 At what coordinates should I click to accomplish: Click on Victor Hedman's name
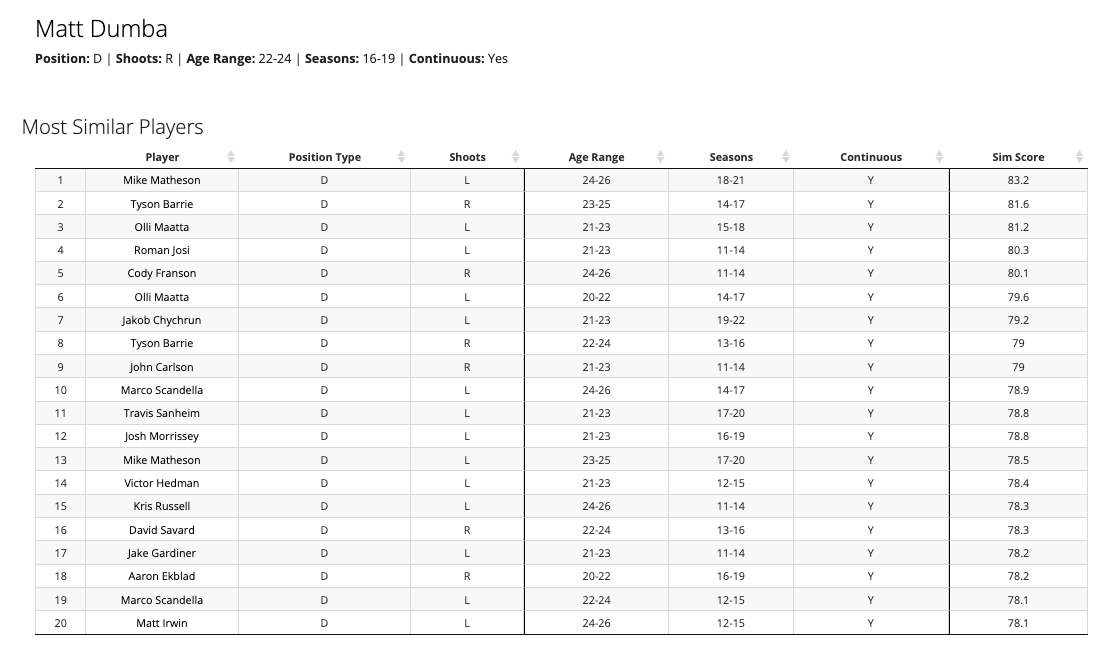click(x=162, y=483)
